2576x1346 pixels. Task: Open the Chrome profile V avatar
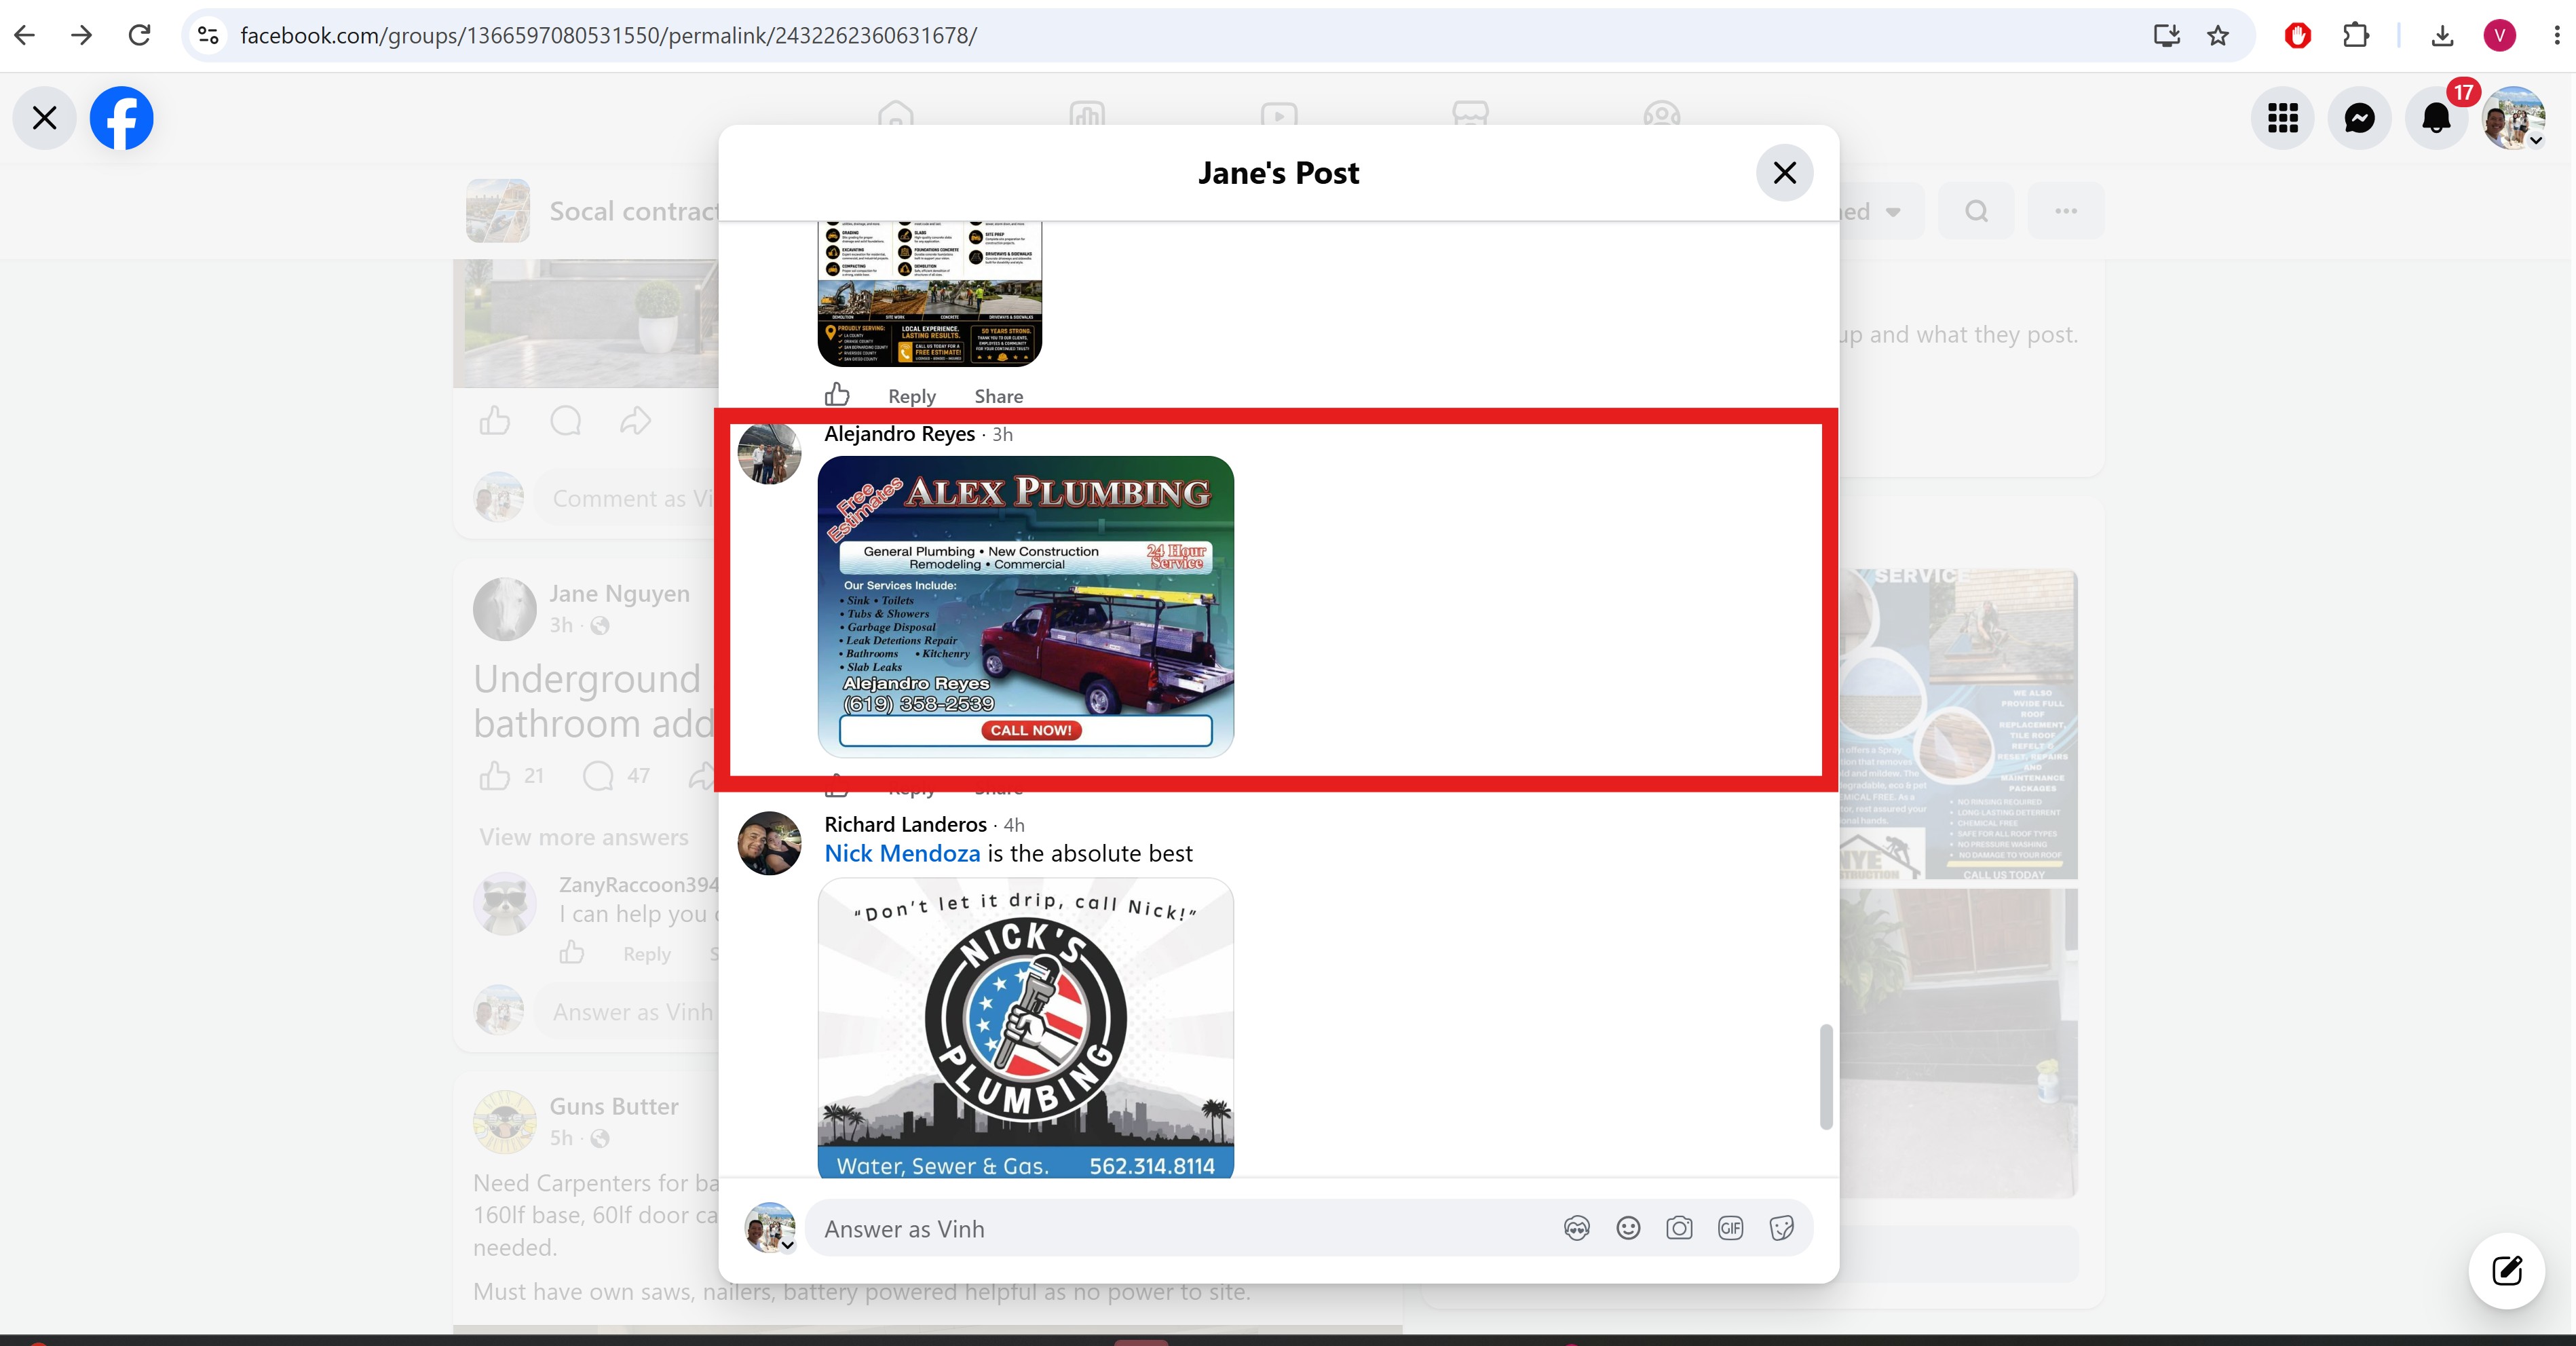[2500, 36]
